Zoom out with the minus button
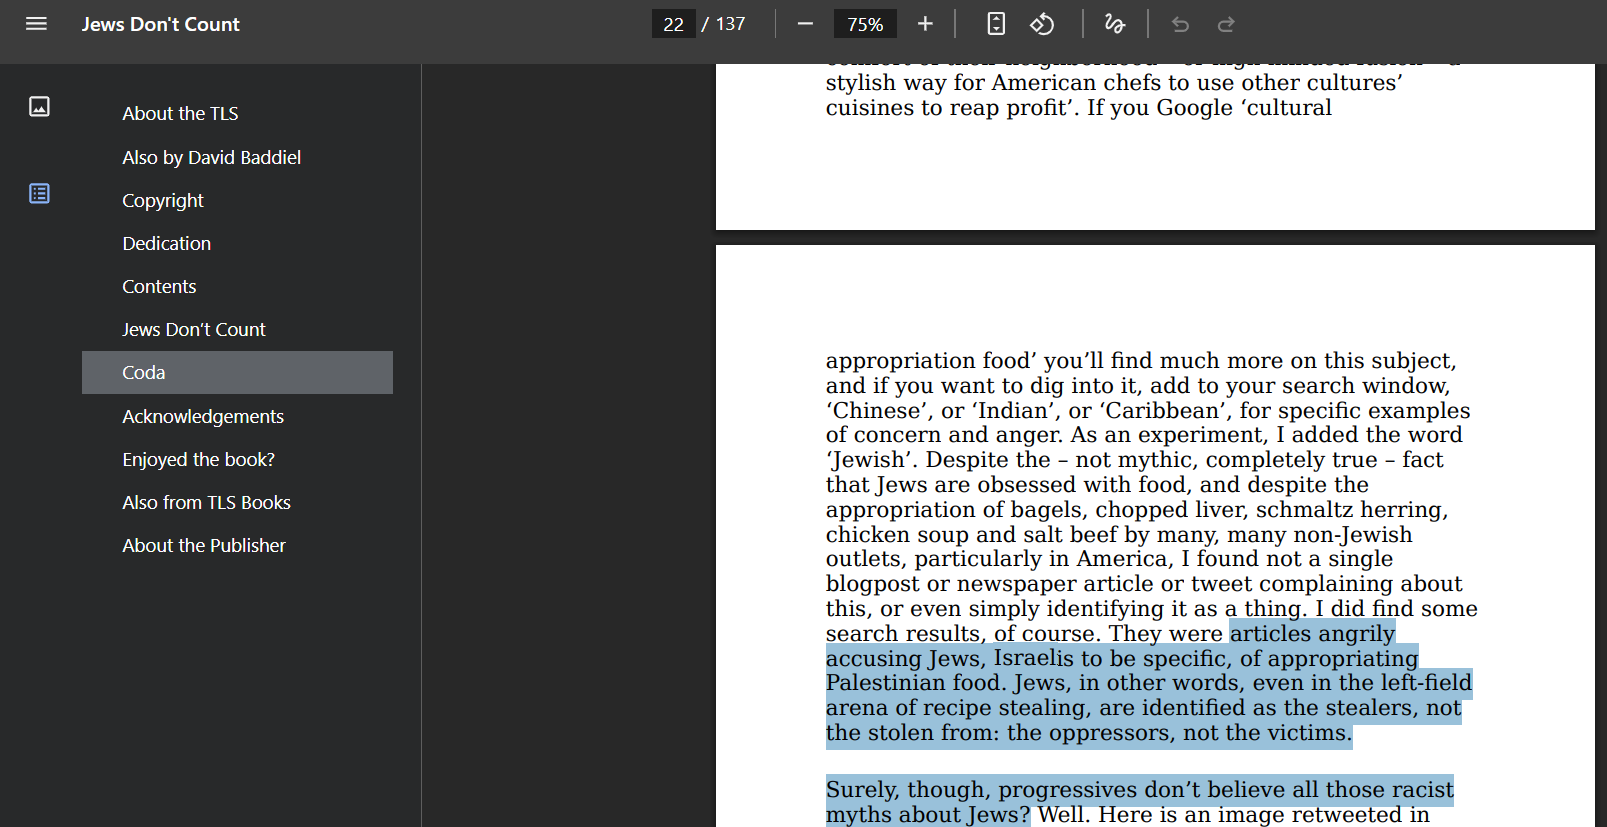This screenshot has height=827, width=1607. [x=805, y=24]
